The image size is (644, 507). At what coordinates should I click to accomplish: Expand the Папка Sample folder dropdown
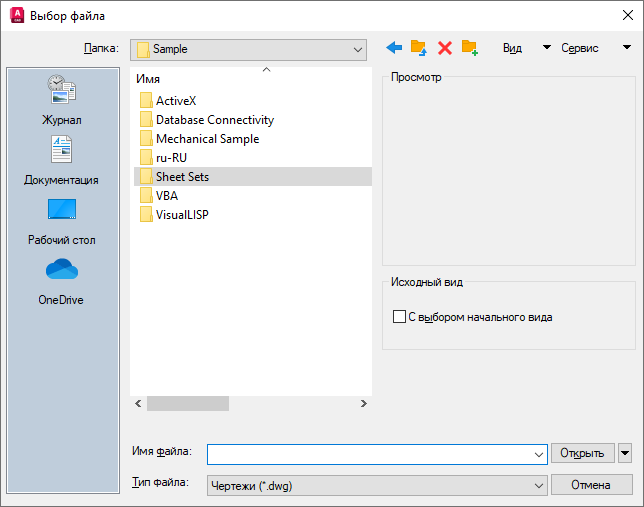click(x=357, y=50)
